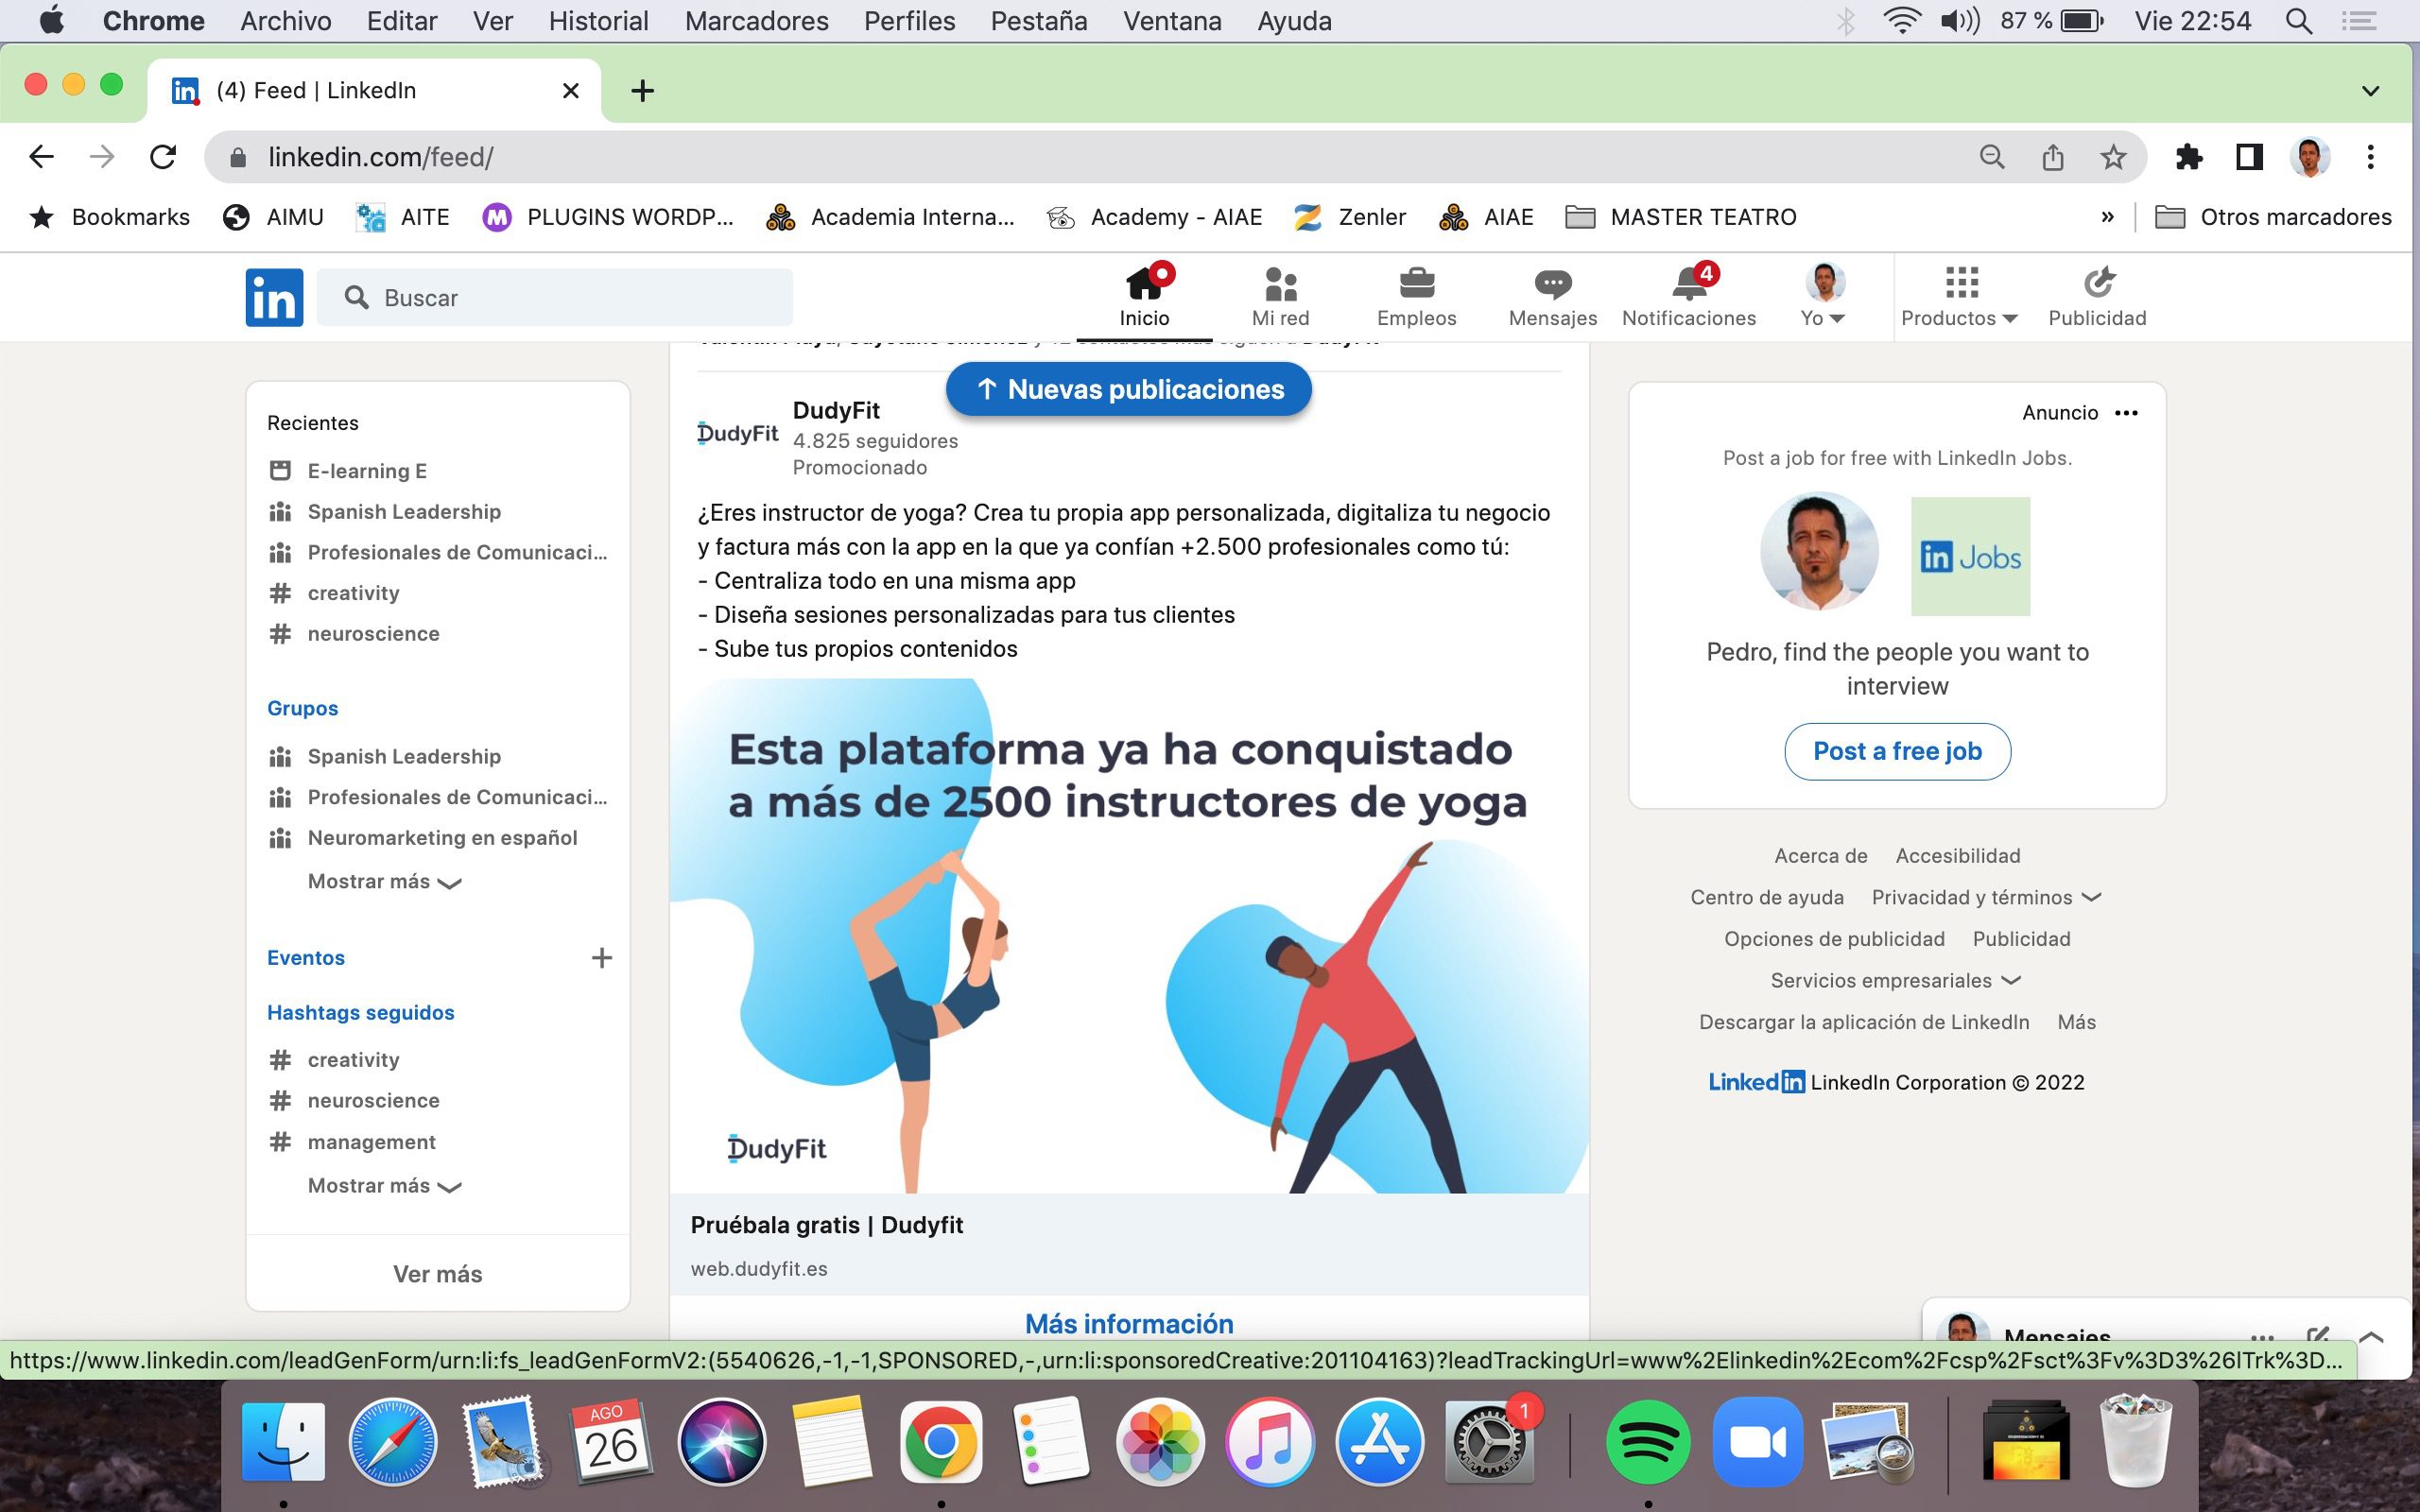2420x1512 pixels.
Task: Open the Otros marcadores folder
Action: (2273, 217)
